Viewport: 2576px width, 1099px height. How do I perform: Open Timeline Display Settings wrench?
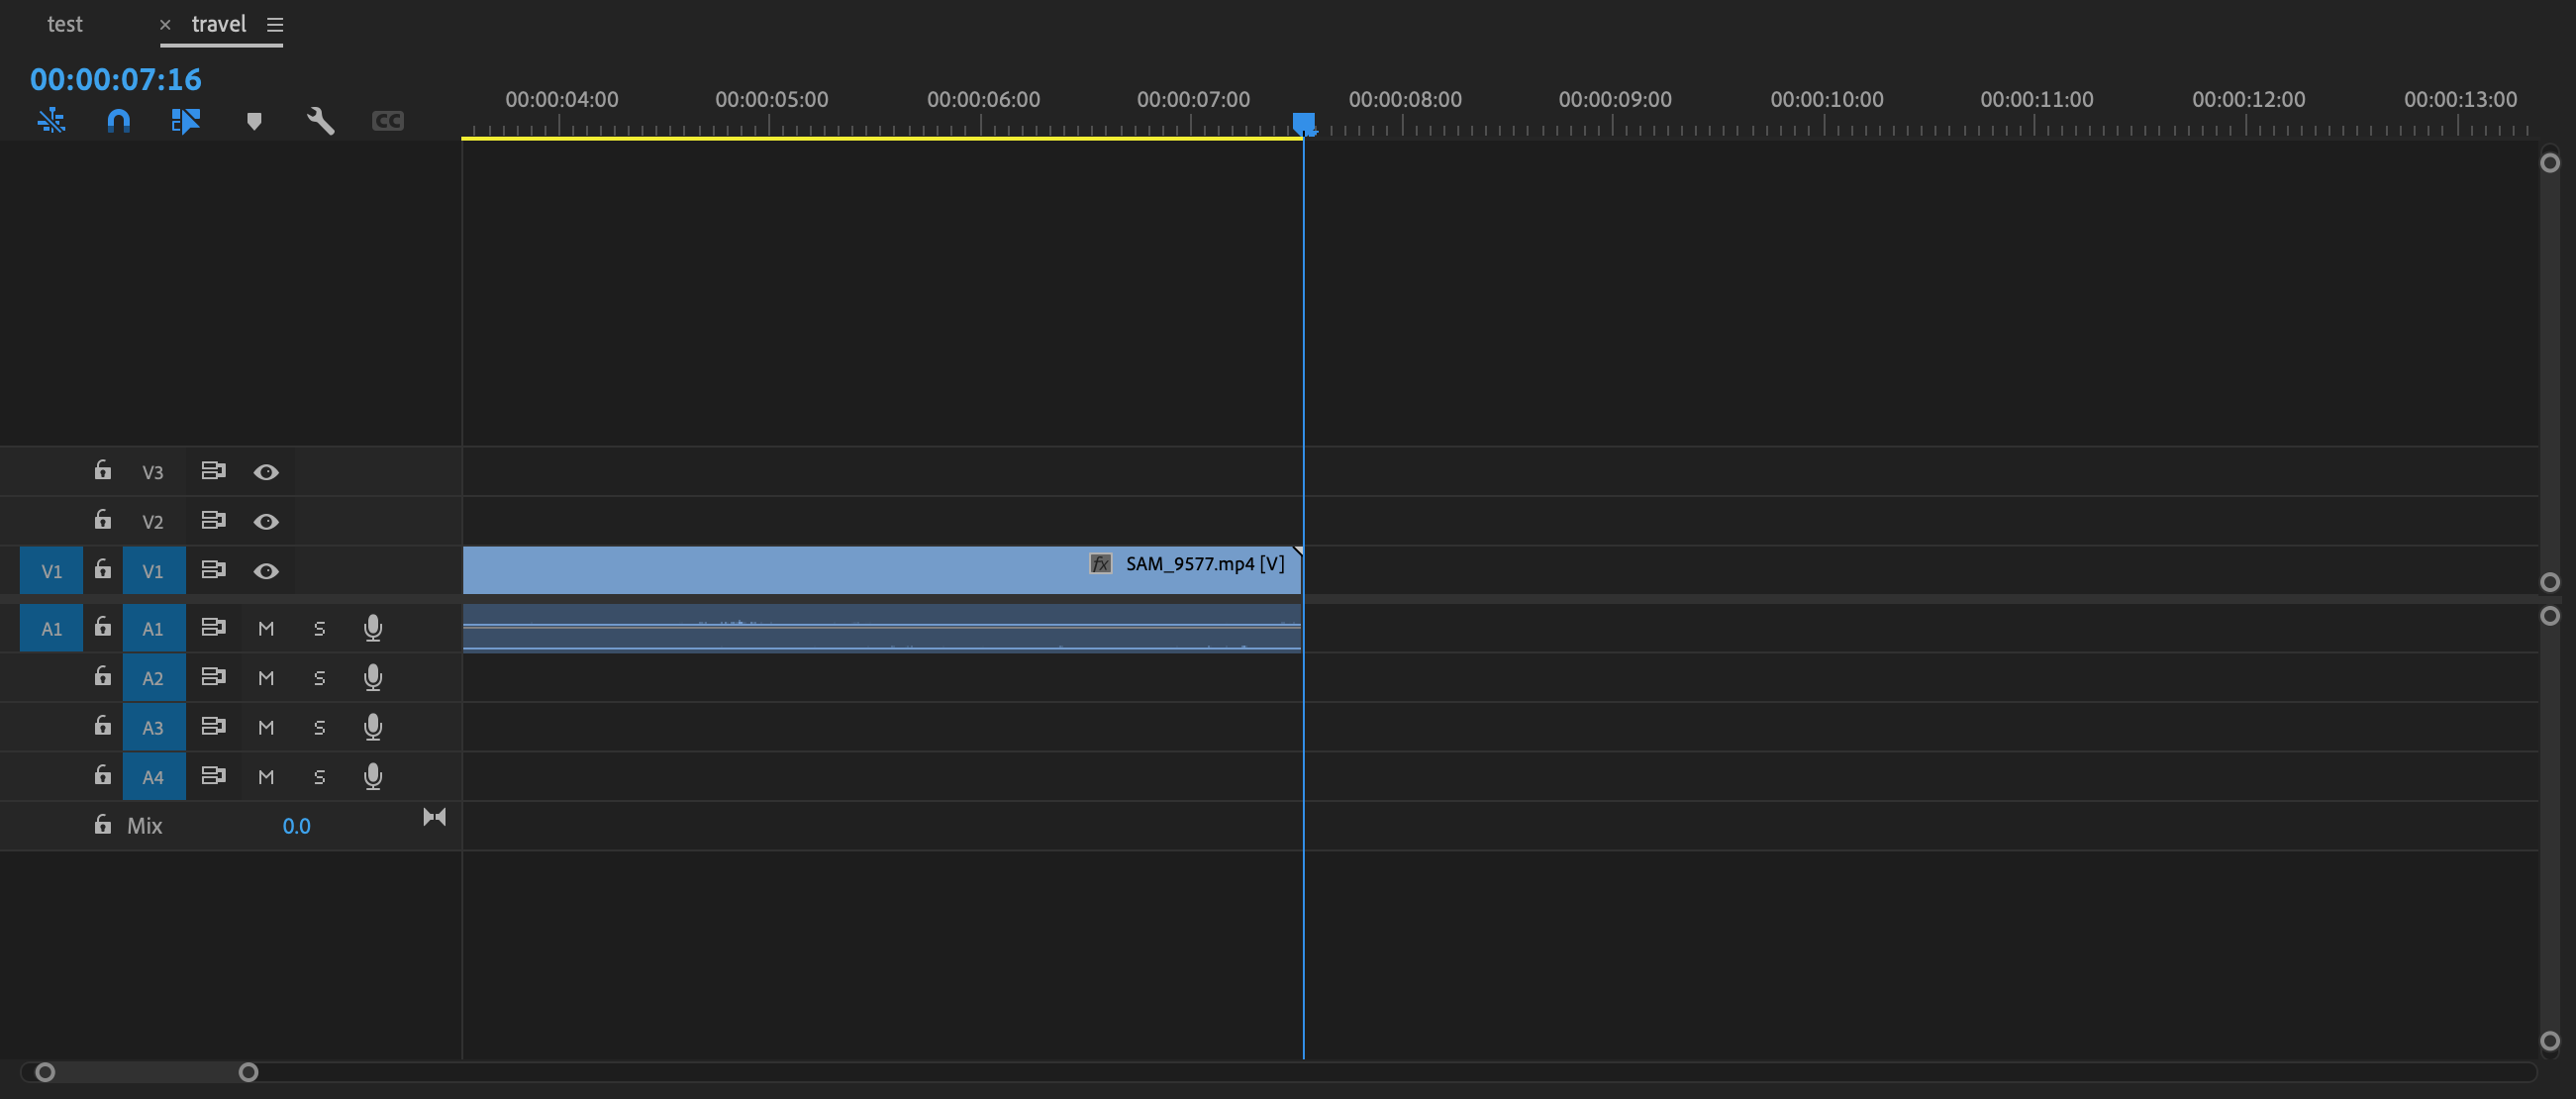click(x=320, y=121)
